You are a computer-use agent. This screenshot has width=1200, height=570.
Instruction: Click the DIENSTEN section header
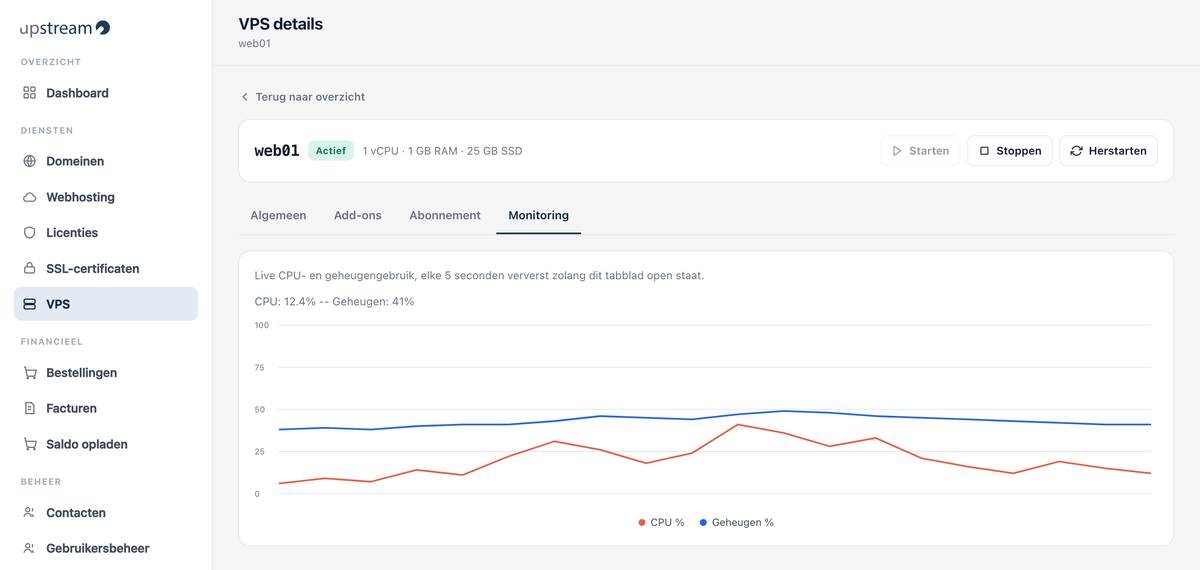(x=47, y=130)
